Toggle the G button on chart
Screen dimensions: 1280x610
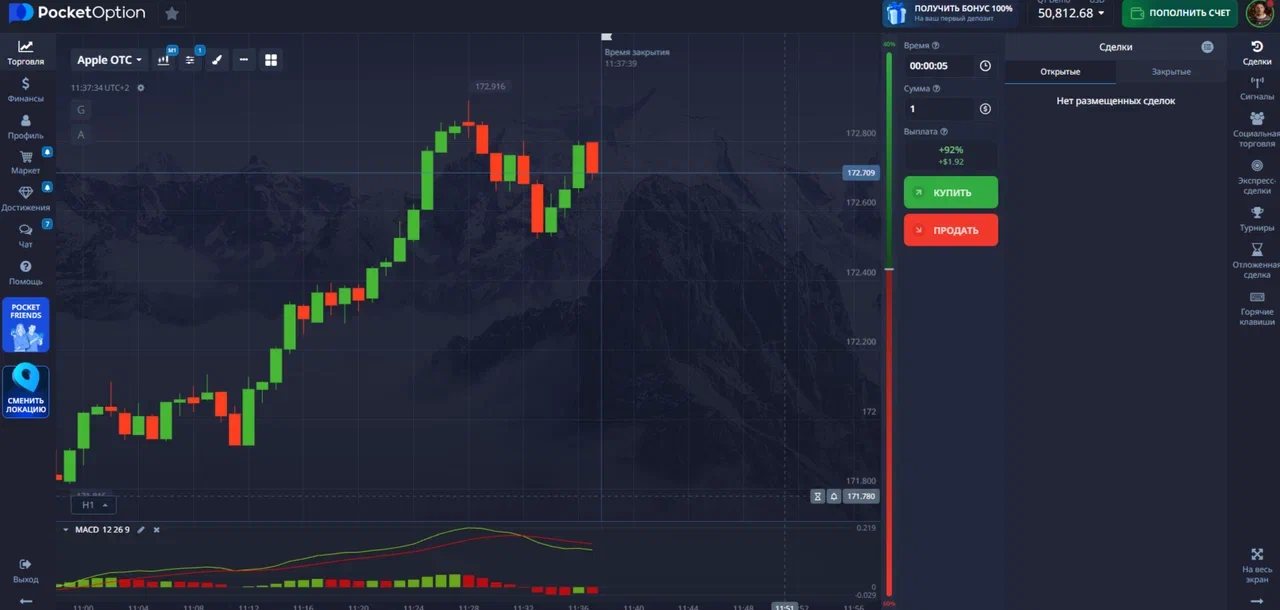81,109
